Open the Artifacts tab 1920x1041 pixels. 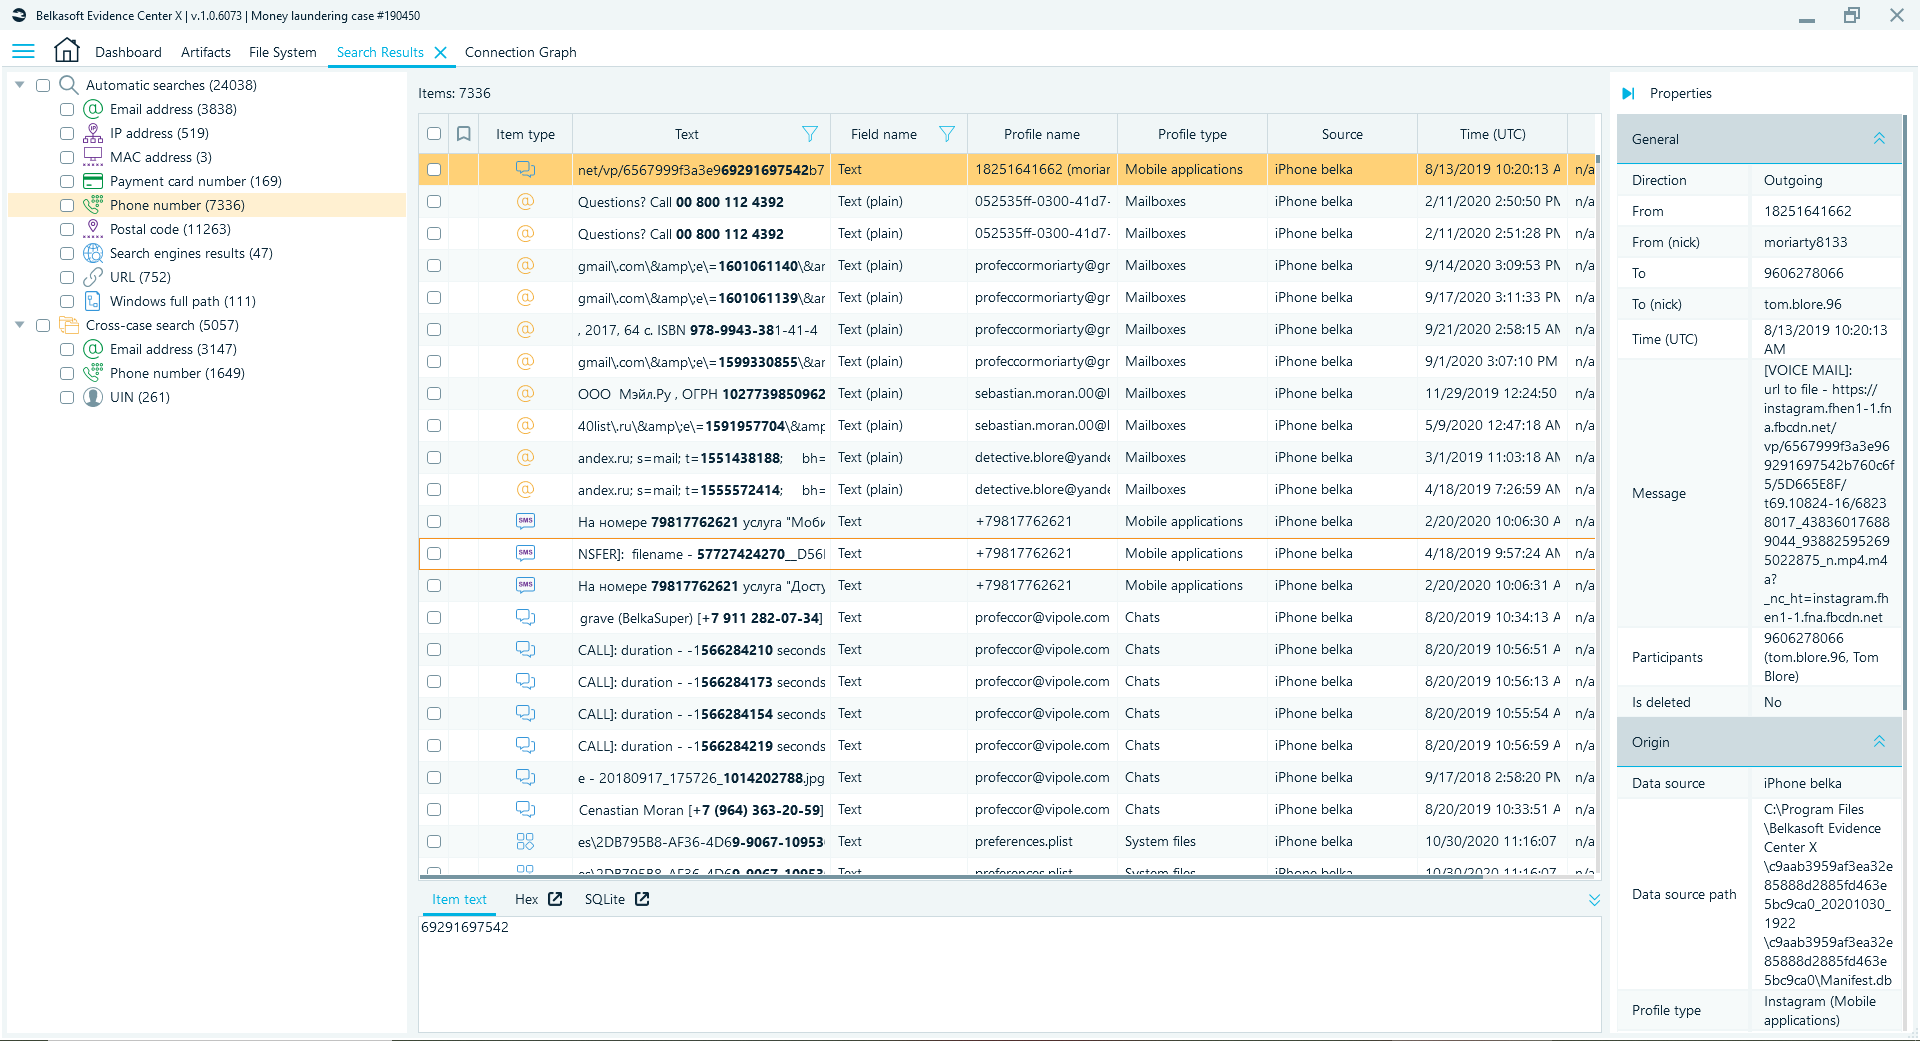coord(206,52)
